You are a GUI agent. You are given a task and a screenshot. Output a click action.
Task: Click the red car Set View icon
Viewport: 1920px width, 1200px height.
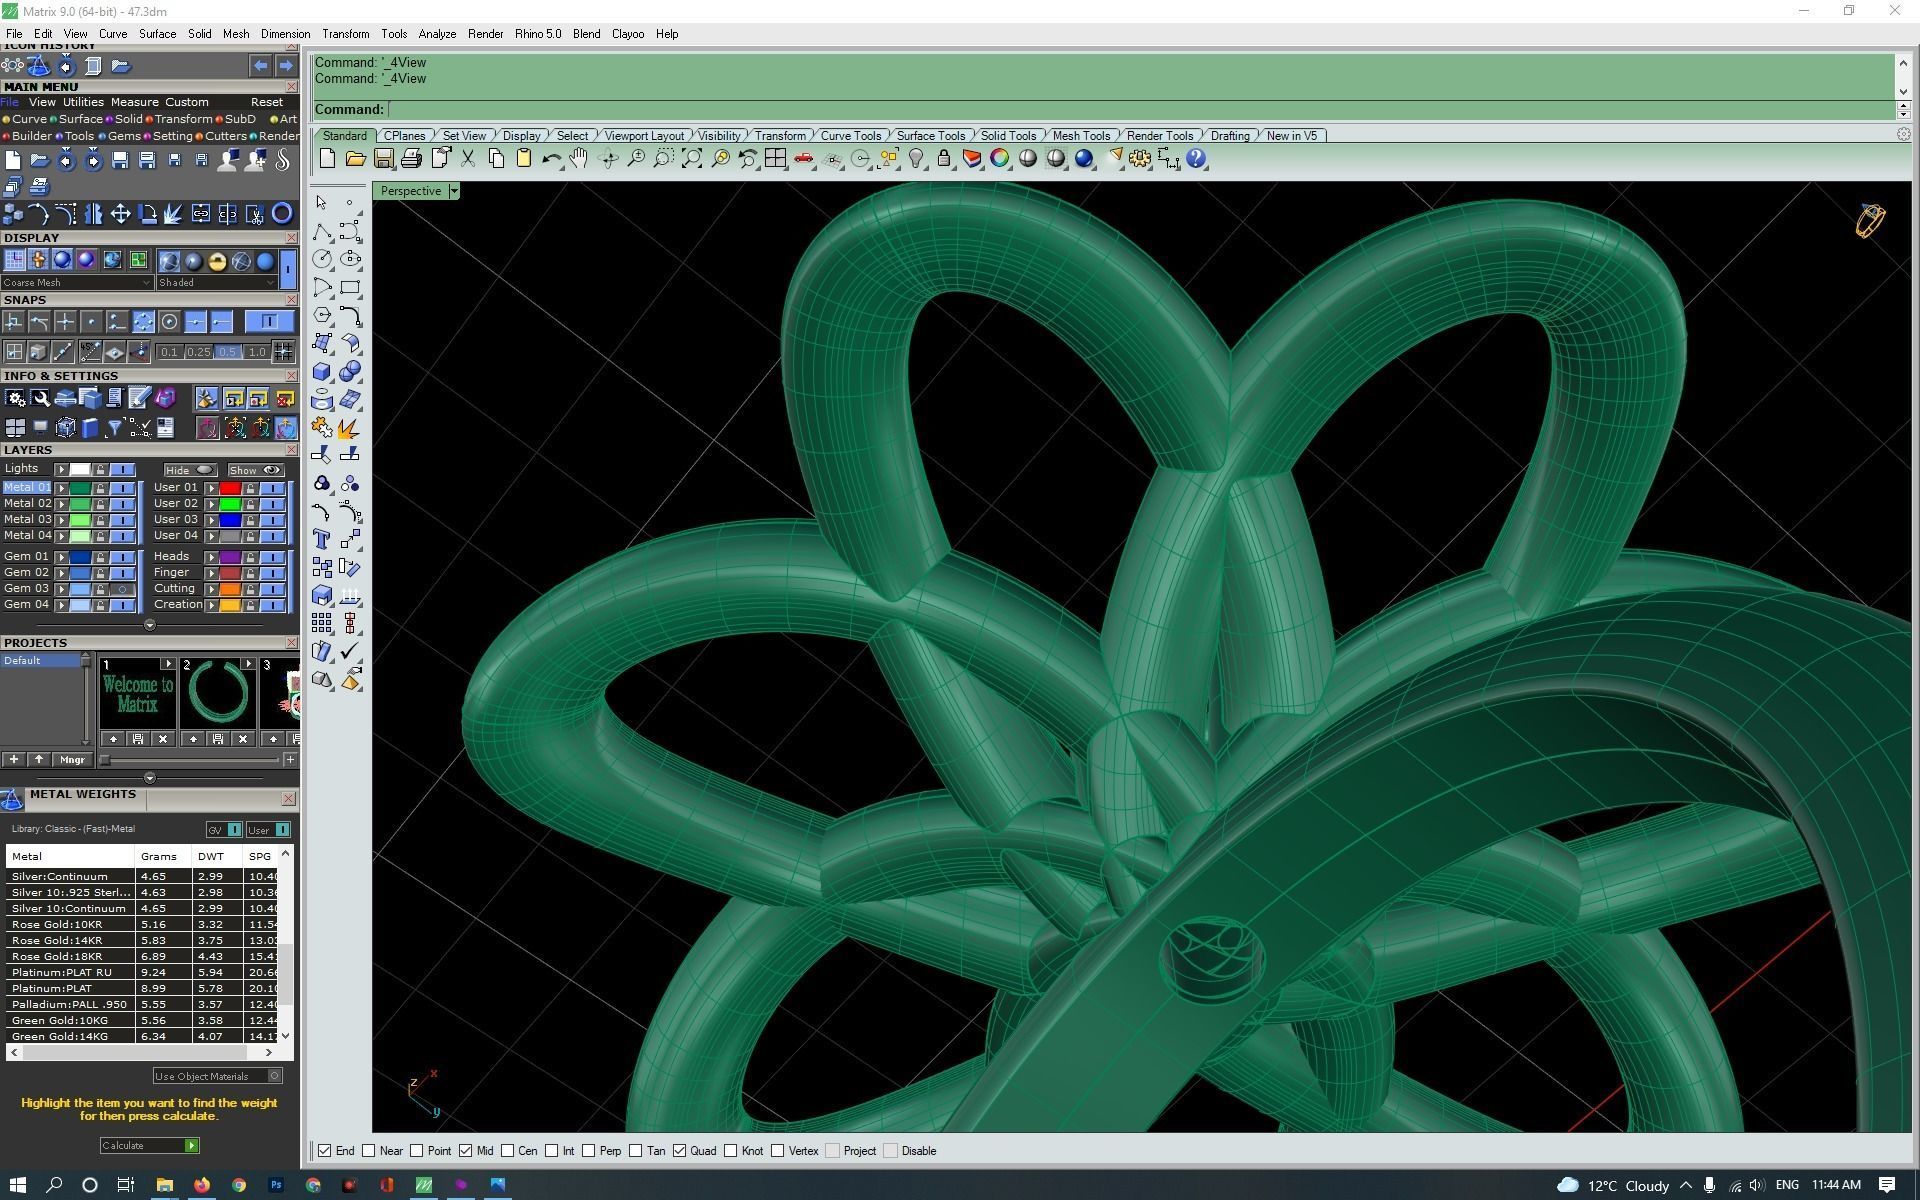click(x=803, y=159)
